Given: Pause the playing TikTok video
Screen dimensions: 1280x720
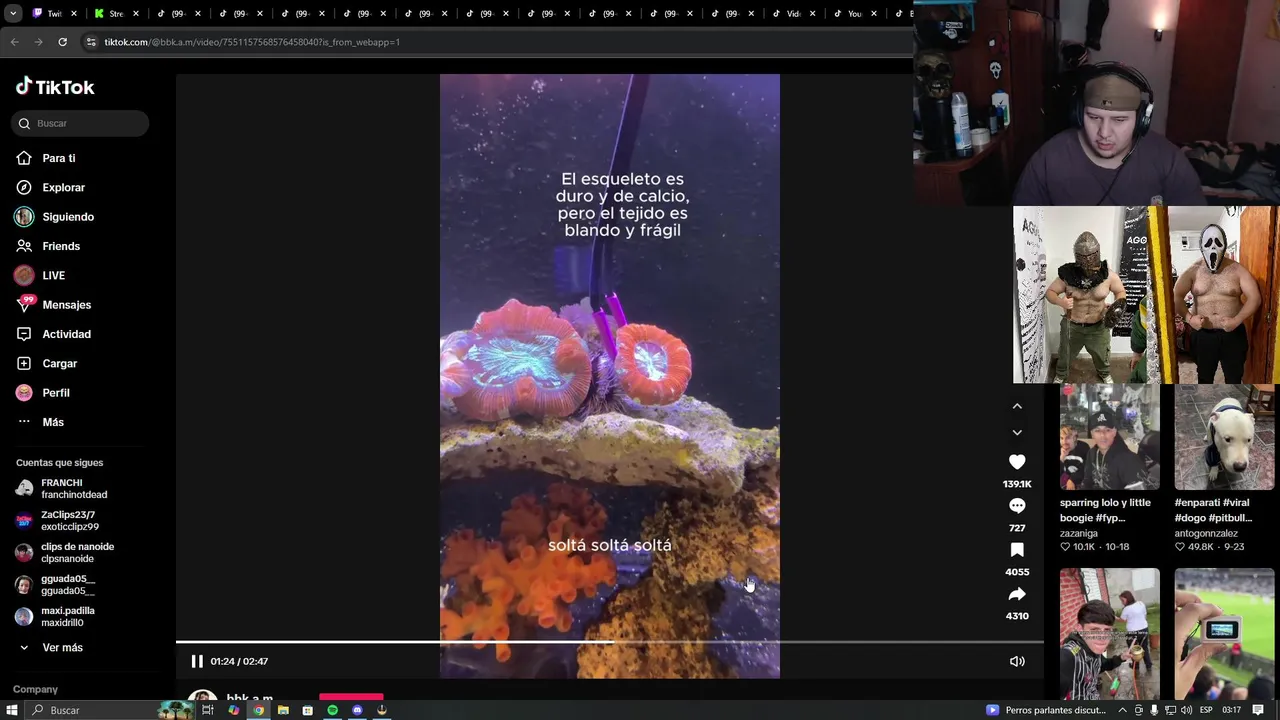Looking at the screenshot, I should tap(197, 661).
